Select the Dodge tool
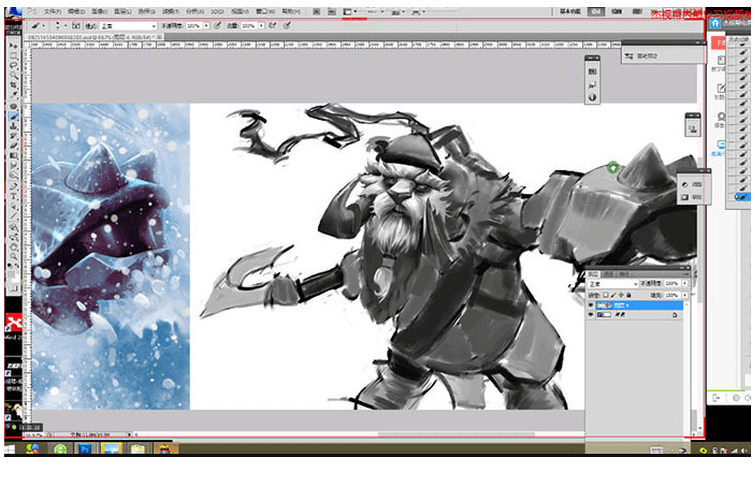This screenshot has width=755, height=479. tap(13, 176)
